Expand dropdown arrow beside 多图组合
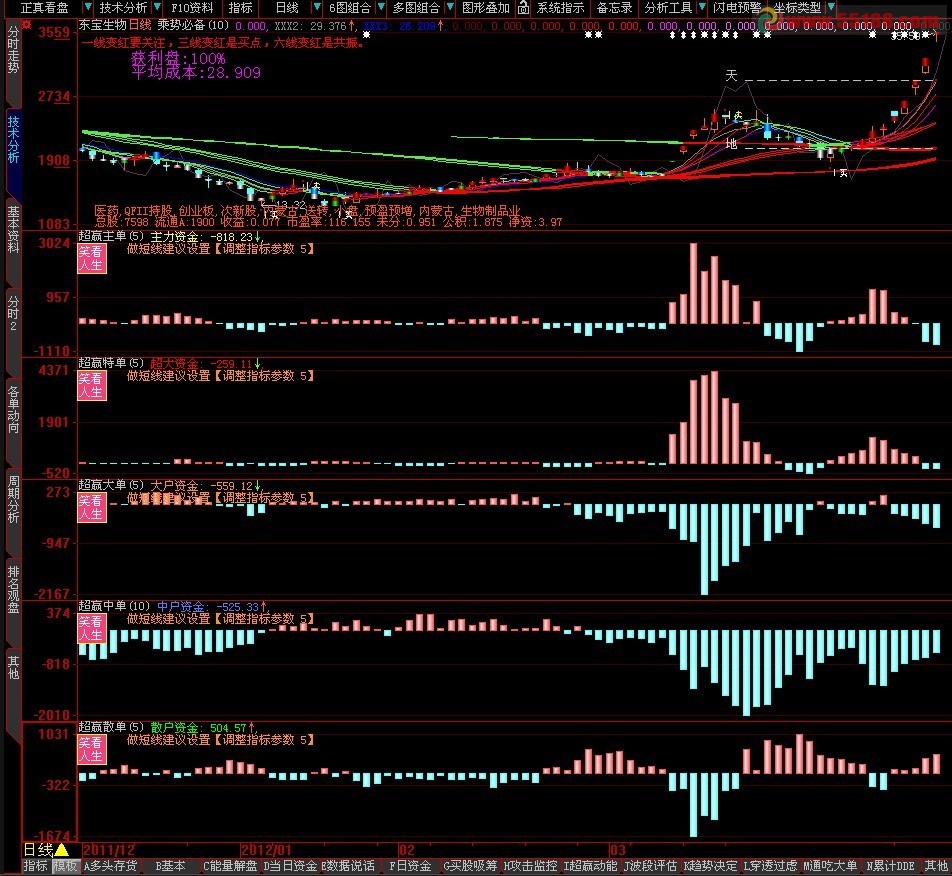Screen dimensions: 952x876 (450, 7)
